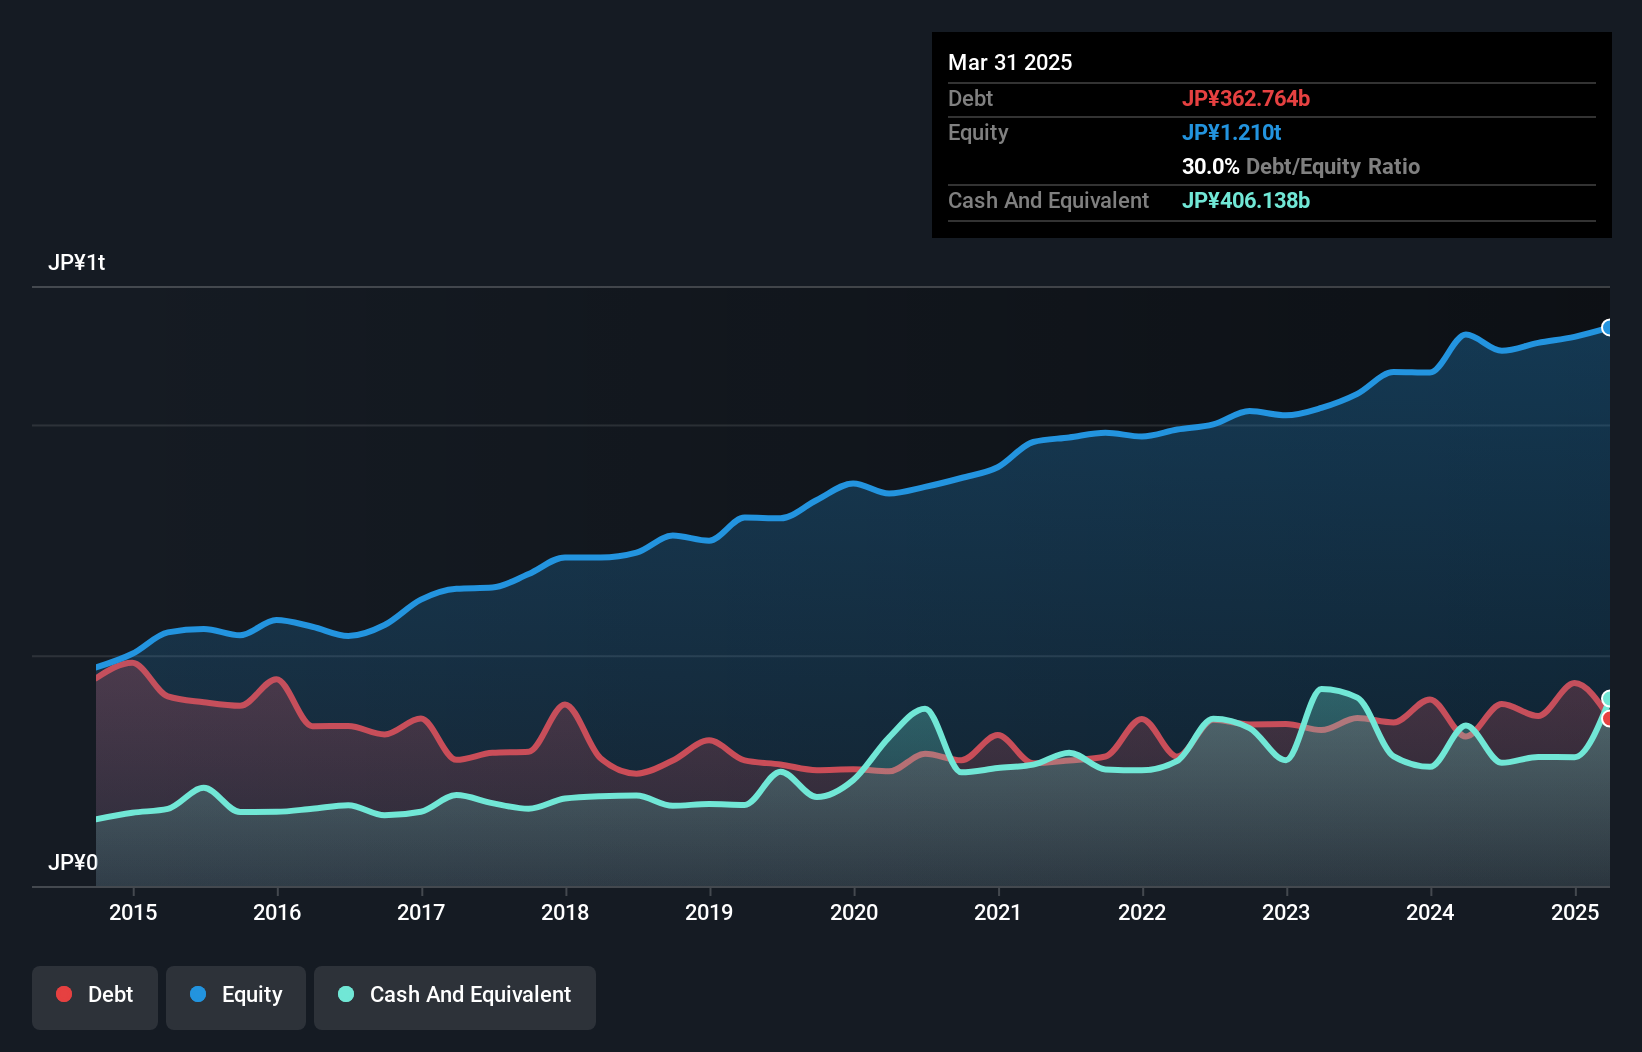
Task: Select the 2025 x-axis label
Action: 1575,912
